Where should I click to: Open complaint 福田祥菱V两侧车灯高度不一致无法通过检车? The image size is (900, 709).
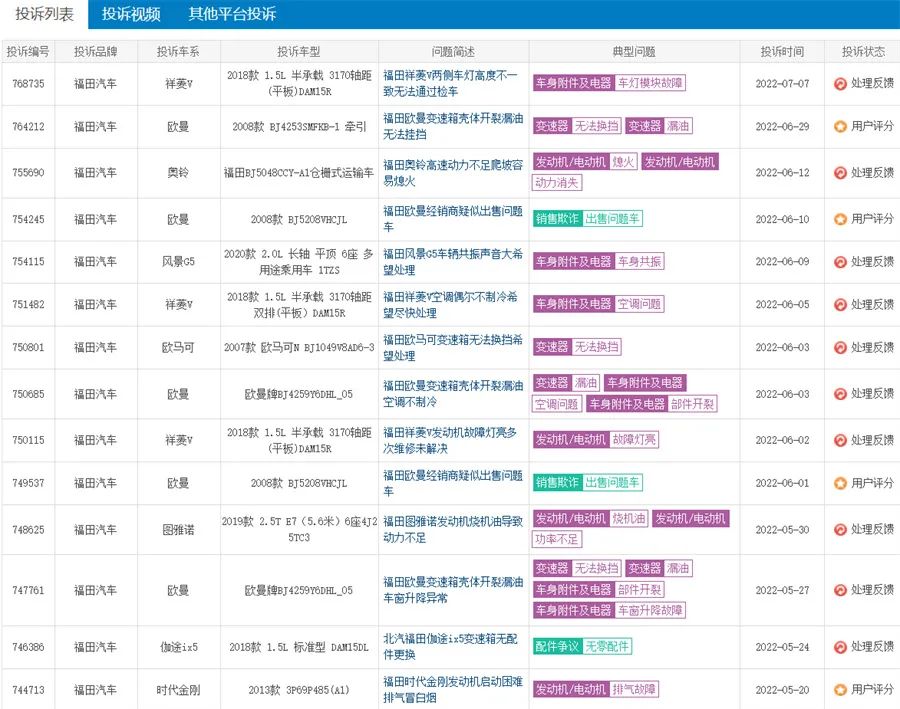click(451, 83)
